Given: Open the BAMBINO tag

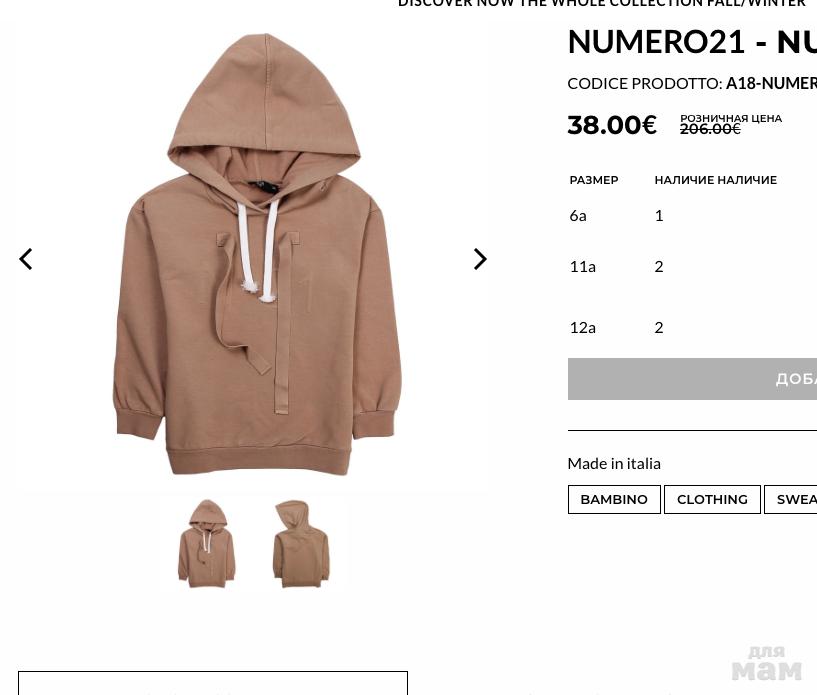Looking at the screenshot, I should pos(614,499).
